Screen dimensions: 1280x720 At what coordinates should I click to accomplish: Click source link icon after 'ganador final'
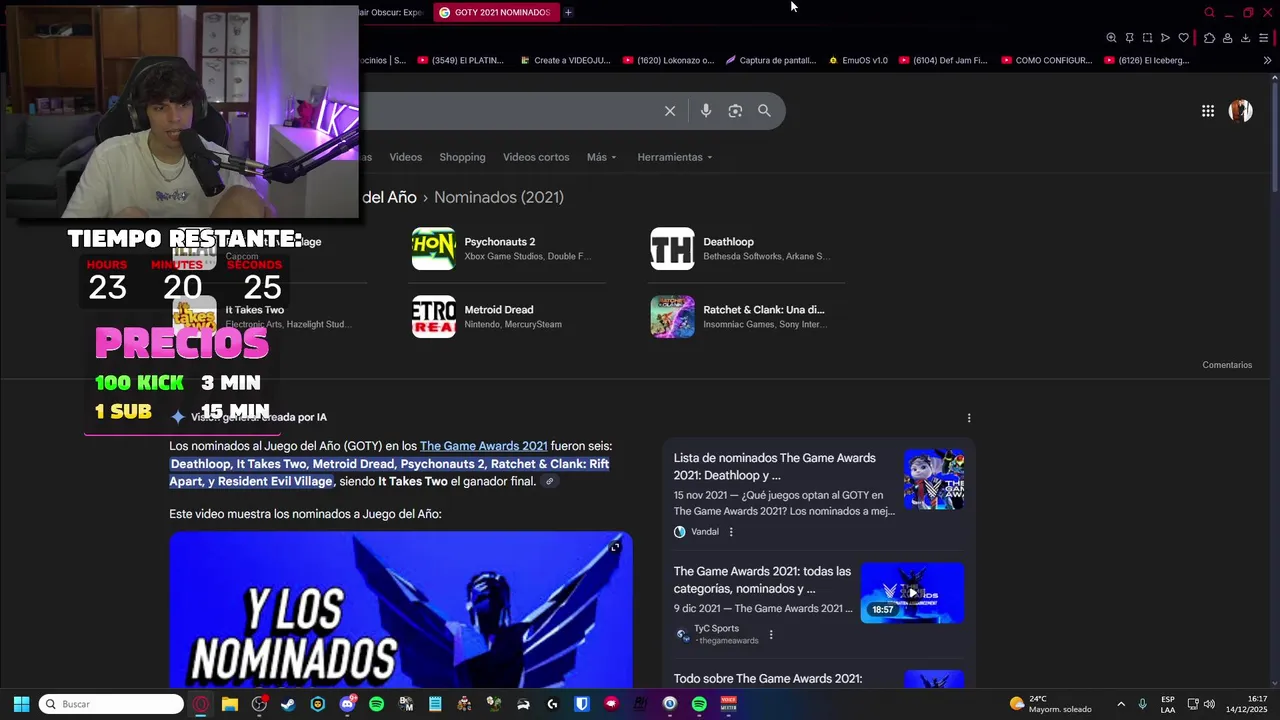[549, 482]
